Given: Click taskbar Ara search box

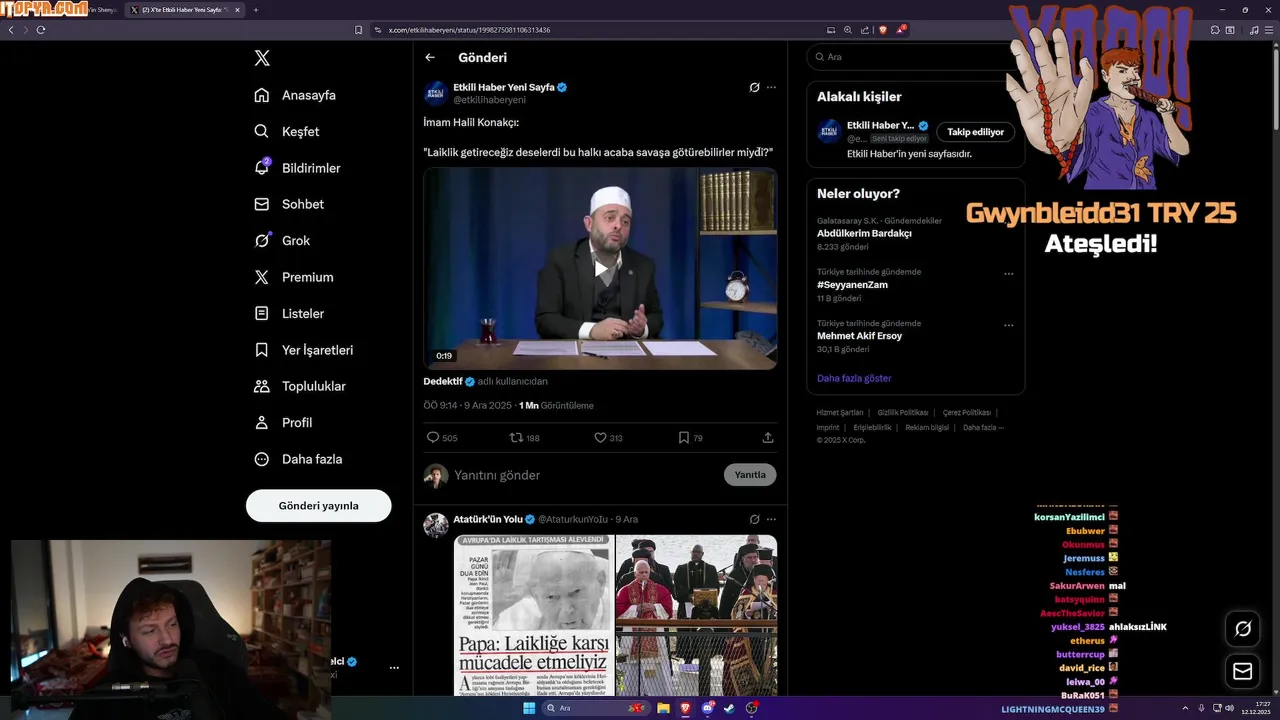Looking at the screenshot, I should point(595,708).
